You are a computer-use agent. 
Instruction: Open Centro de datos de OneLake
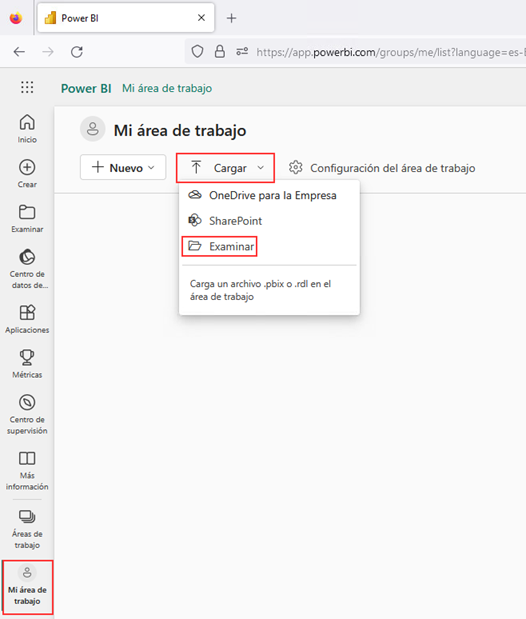pyautogui.click(x=27, y=268)
